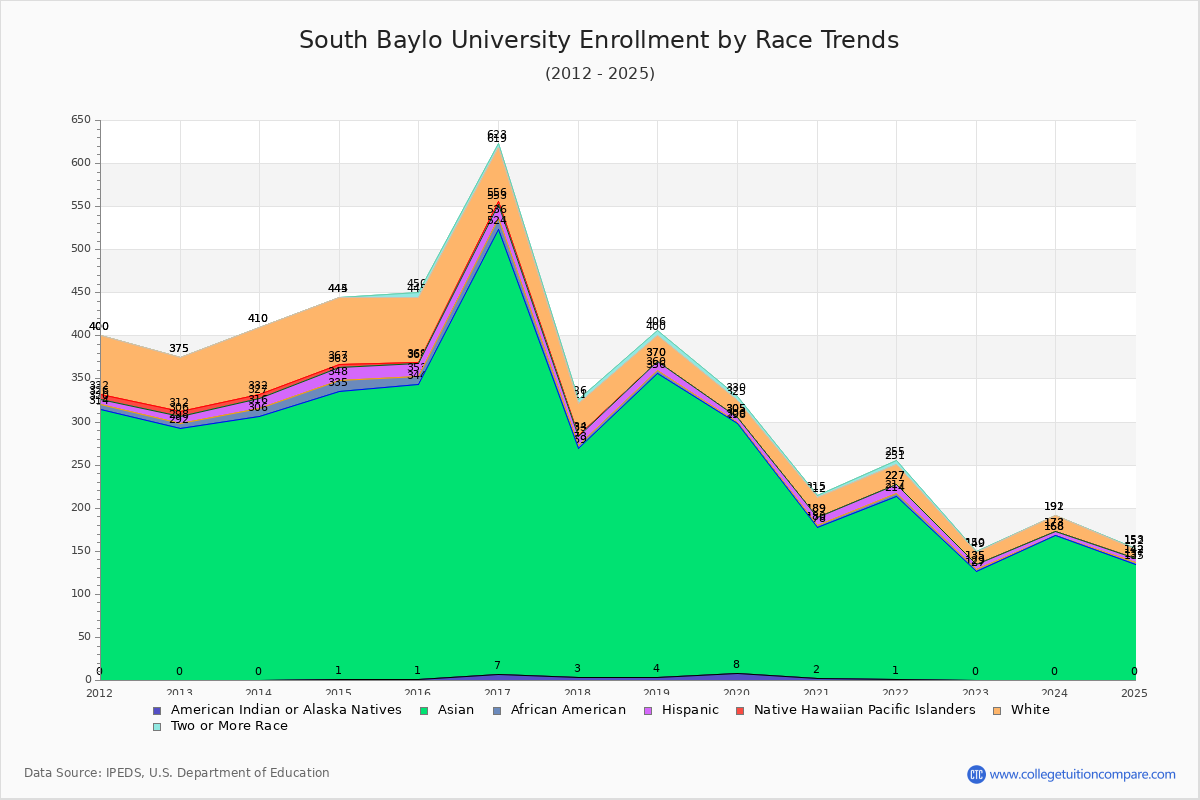
Task: Click the 2023 x-axis label
Action: (975, 692)
